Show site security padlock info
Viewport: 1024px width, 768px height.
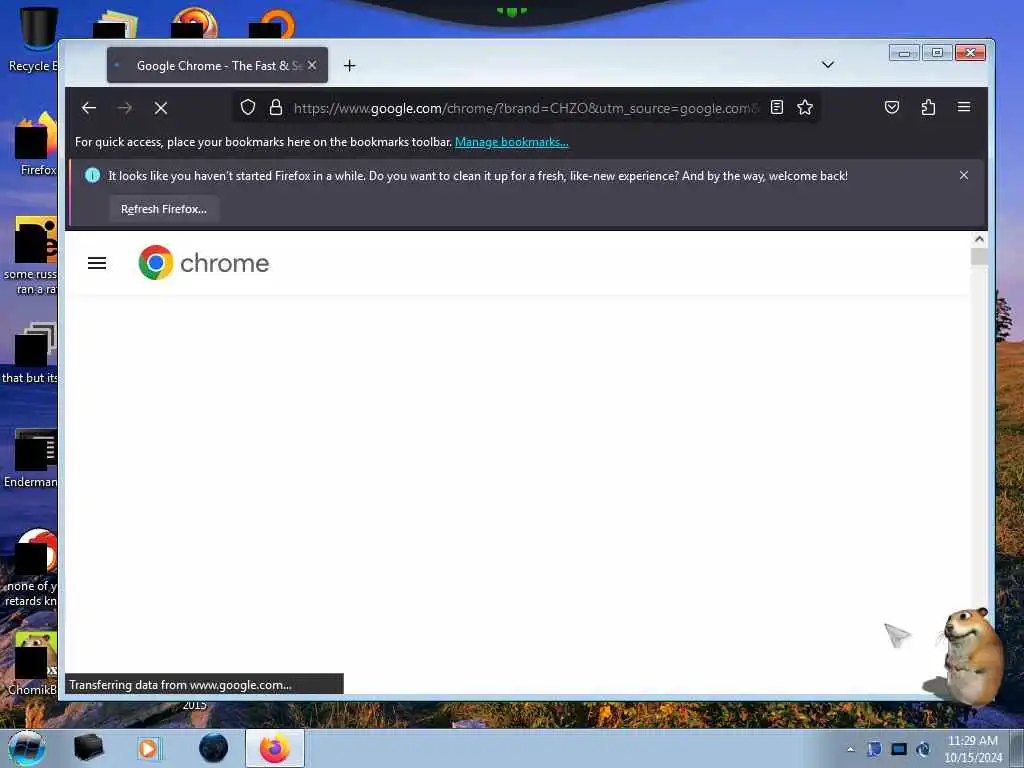(276, 107)
